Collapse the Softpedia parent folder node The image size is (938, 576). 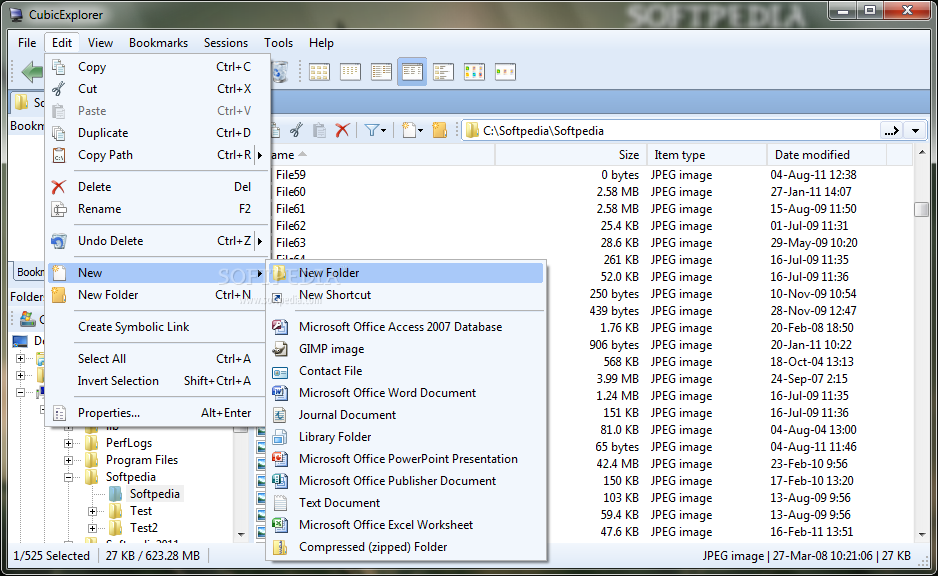(68, 477)
